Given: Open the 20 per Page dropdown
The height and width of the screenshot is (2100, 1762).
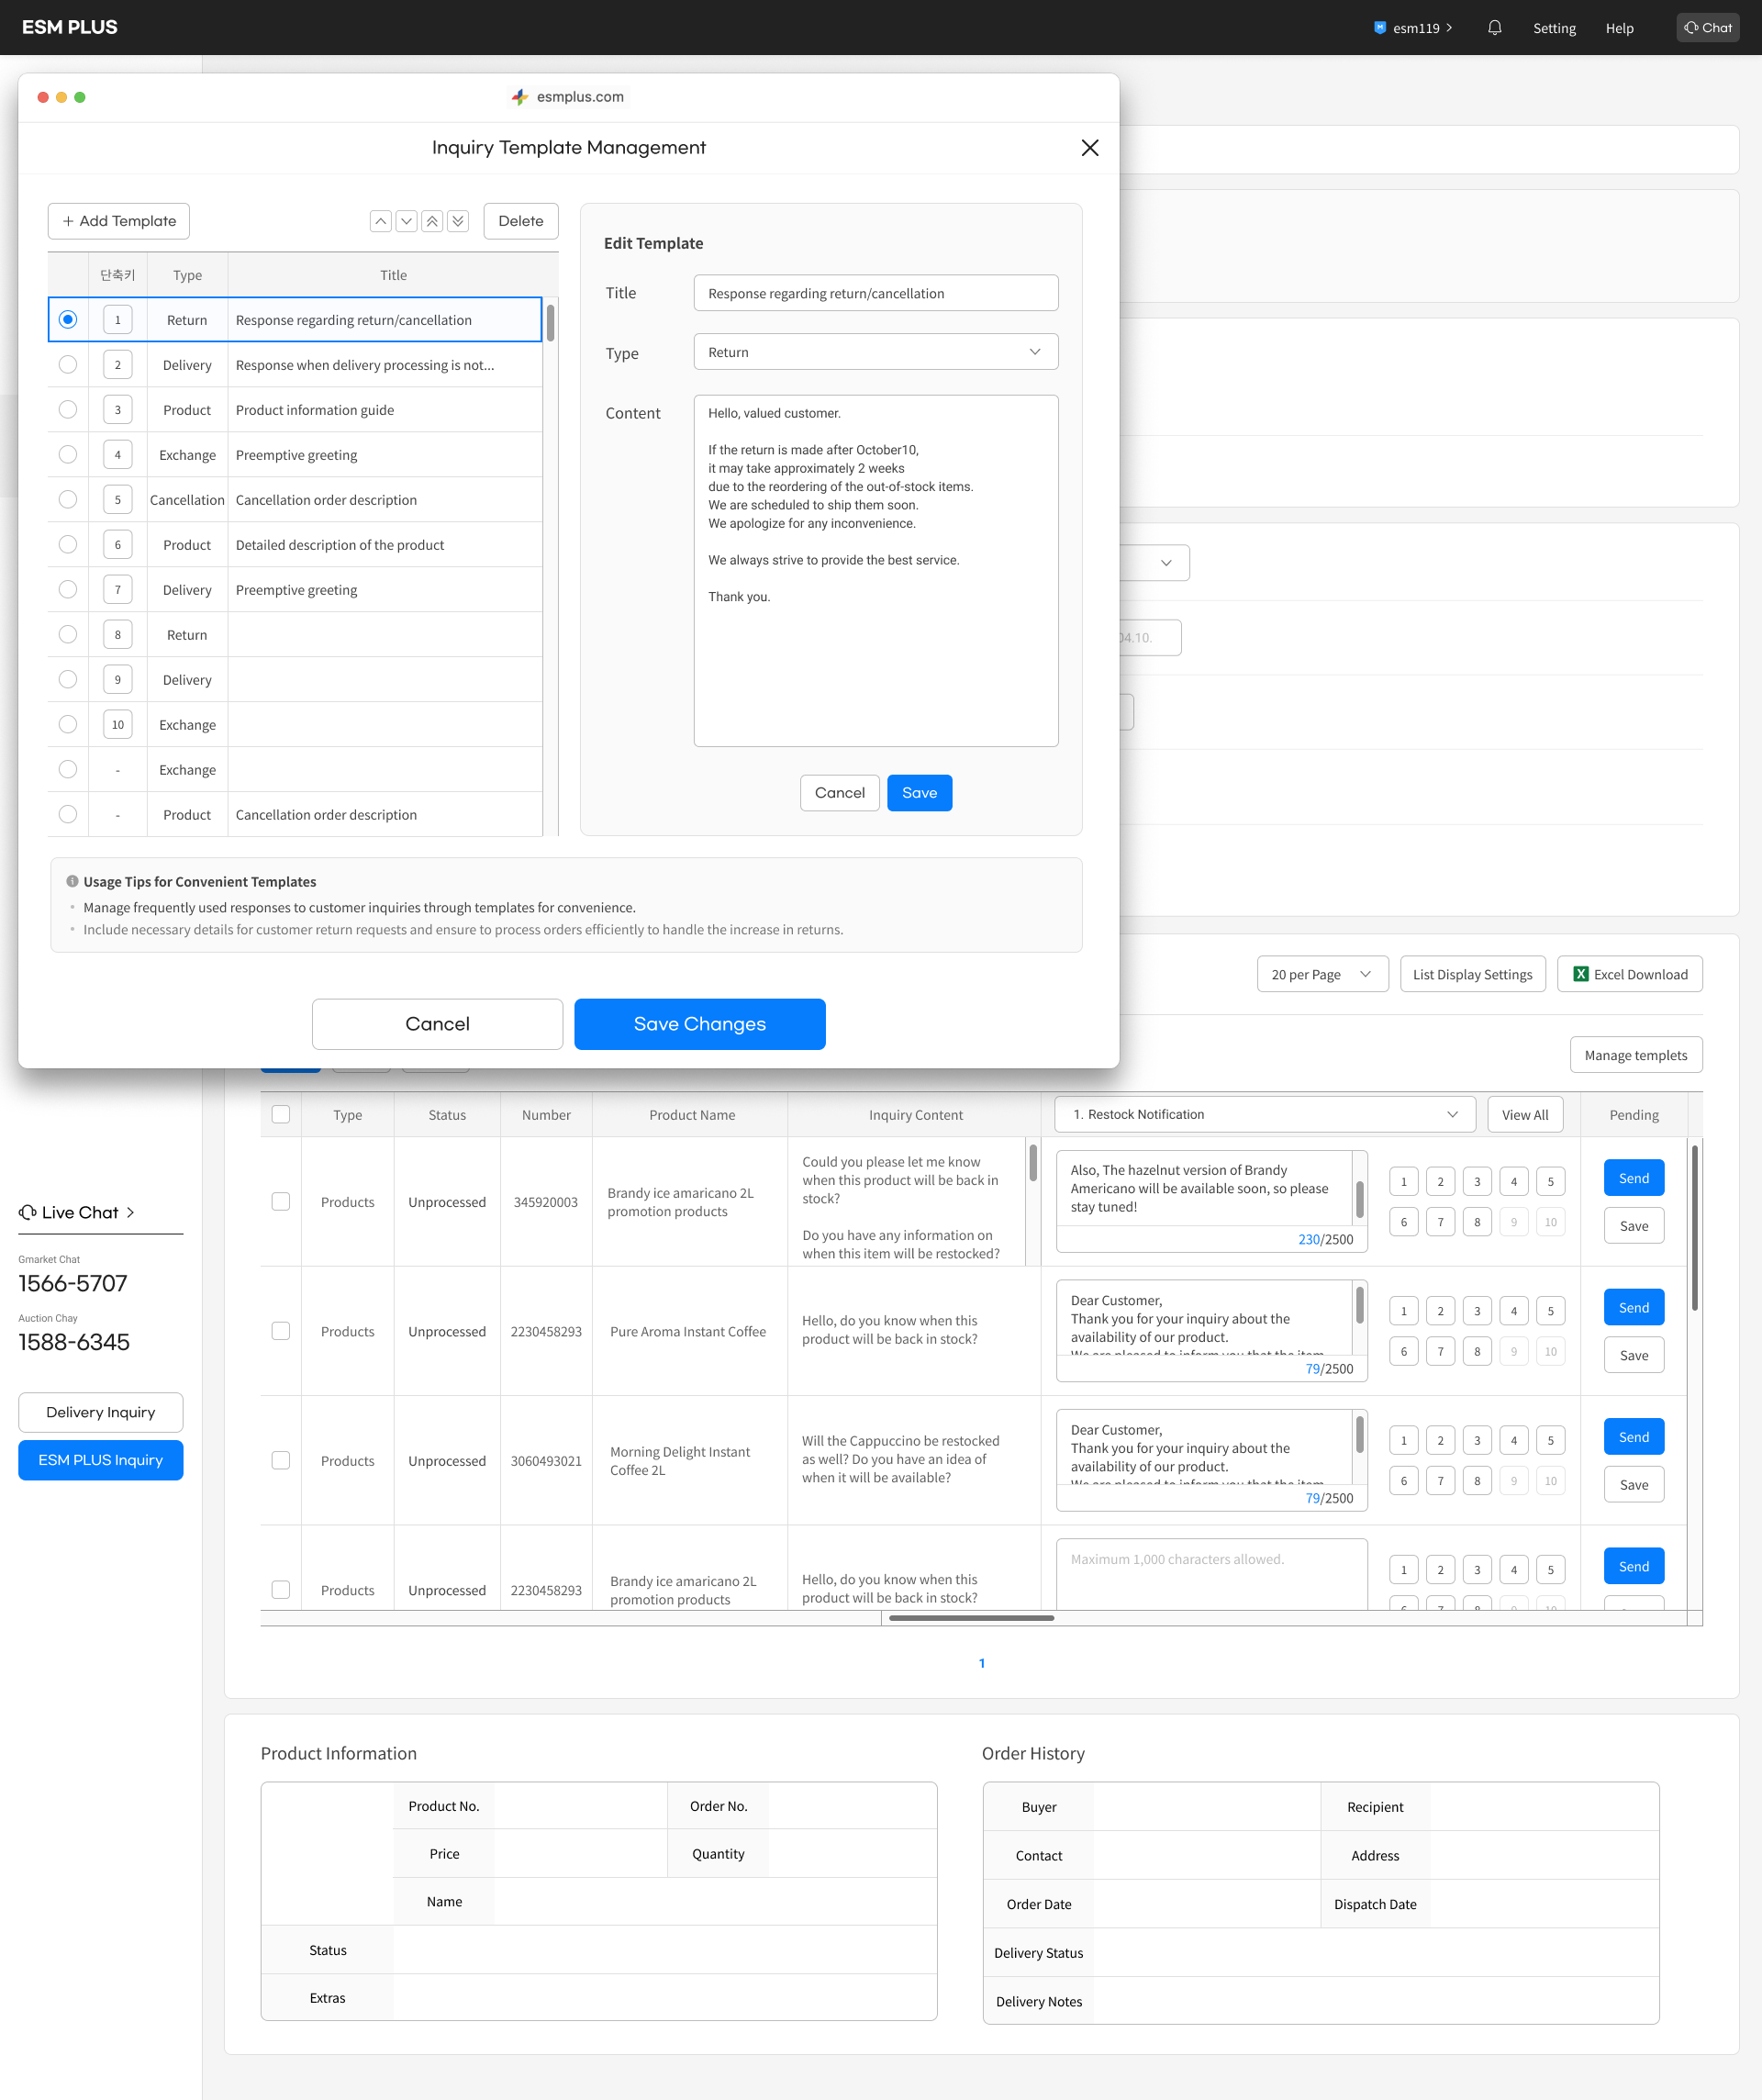Looking at the screenshot, I should [1321, 974].
